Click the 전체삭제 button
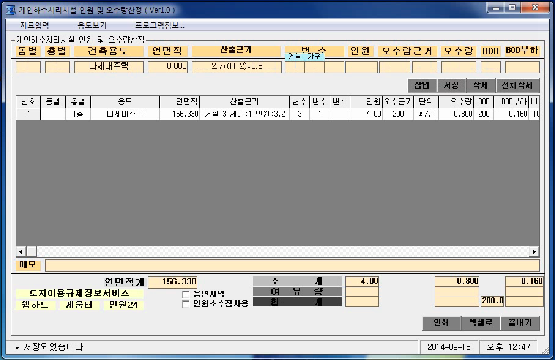The image size is (555, 360). coord(517,85)
